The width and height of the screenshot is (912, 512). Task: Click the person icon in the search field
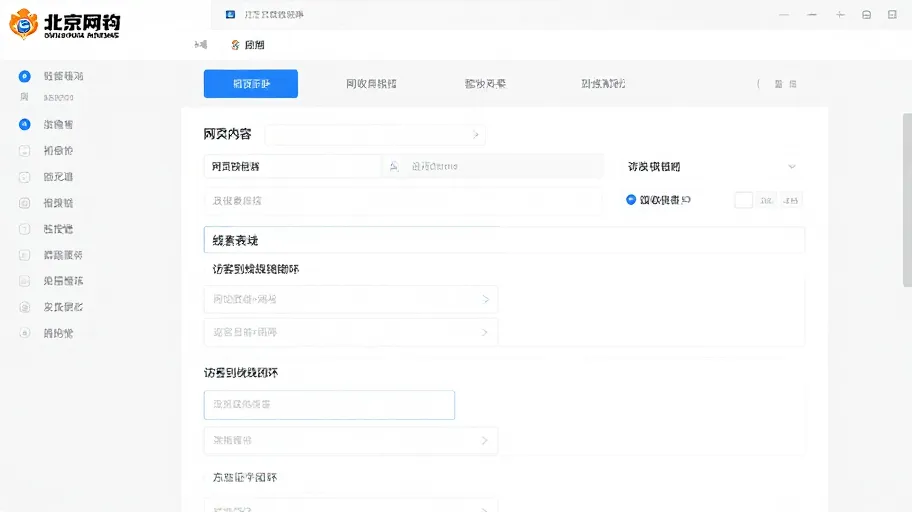394,166
